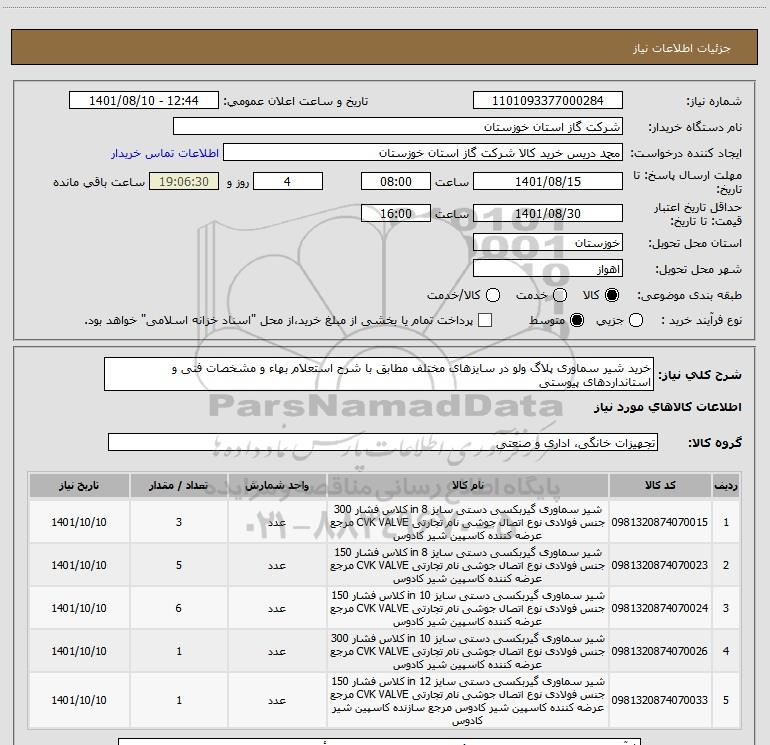Click product code 0981320874070026
The width and height of the screenshot is (770, 745).
pos(660,651)
